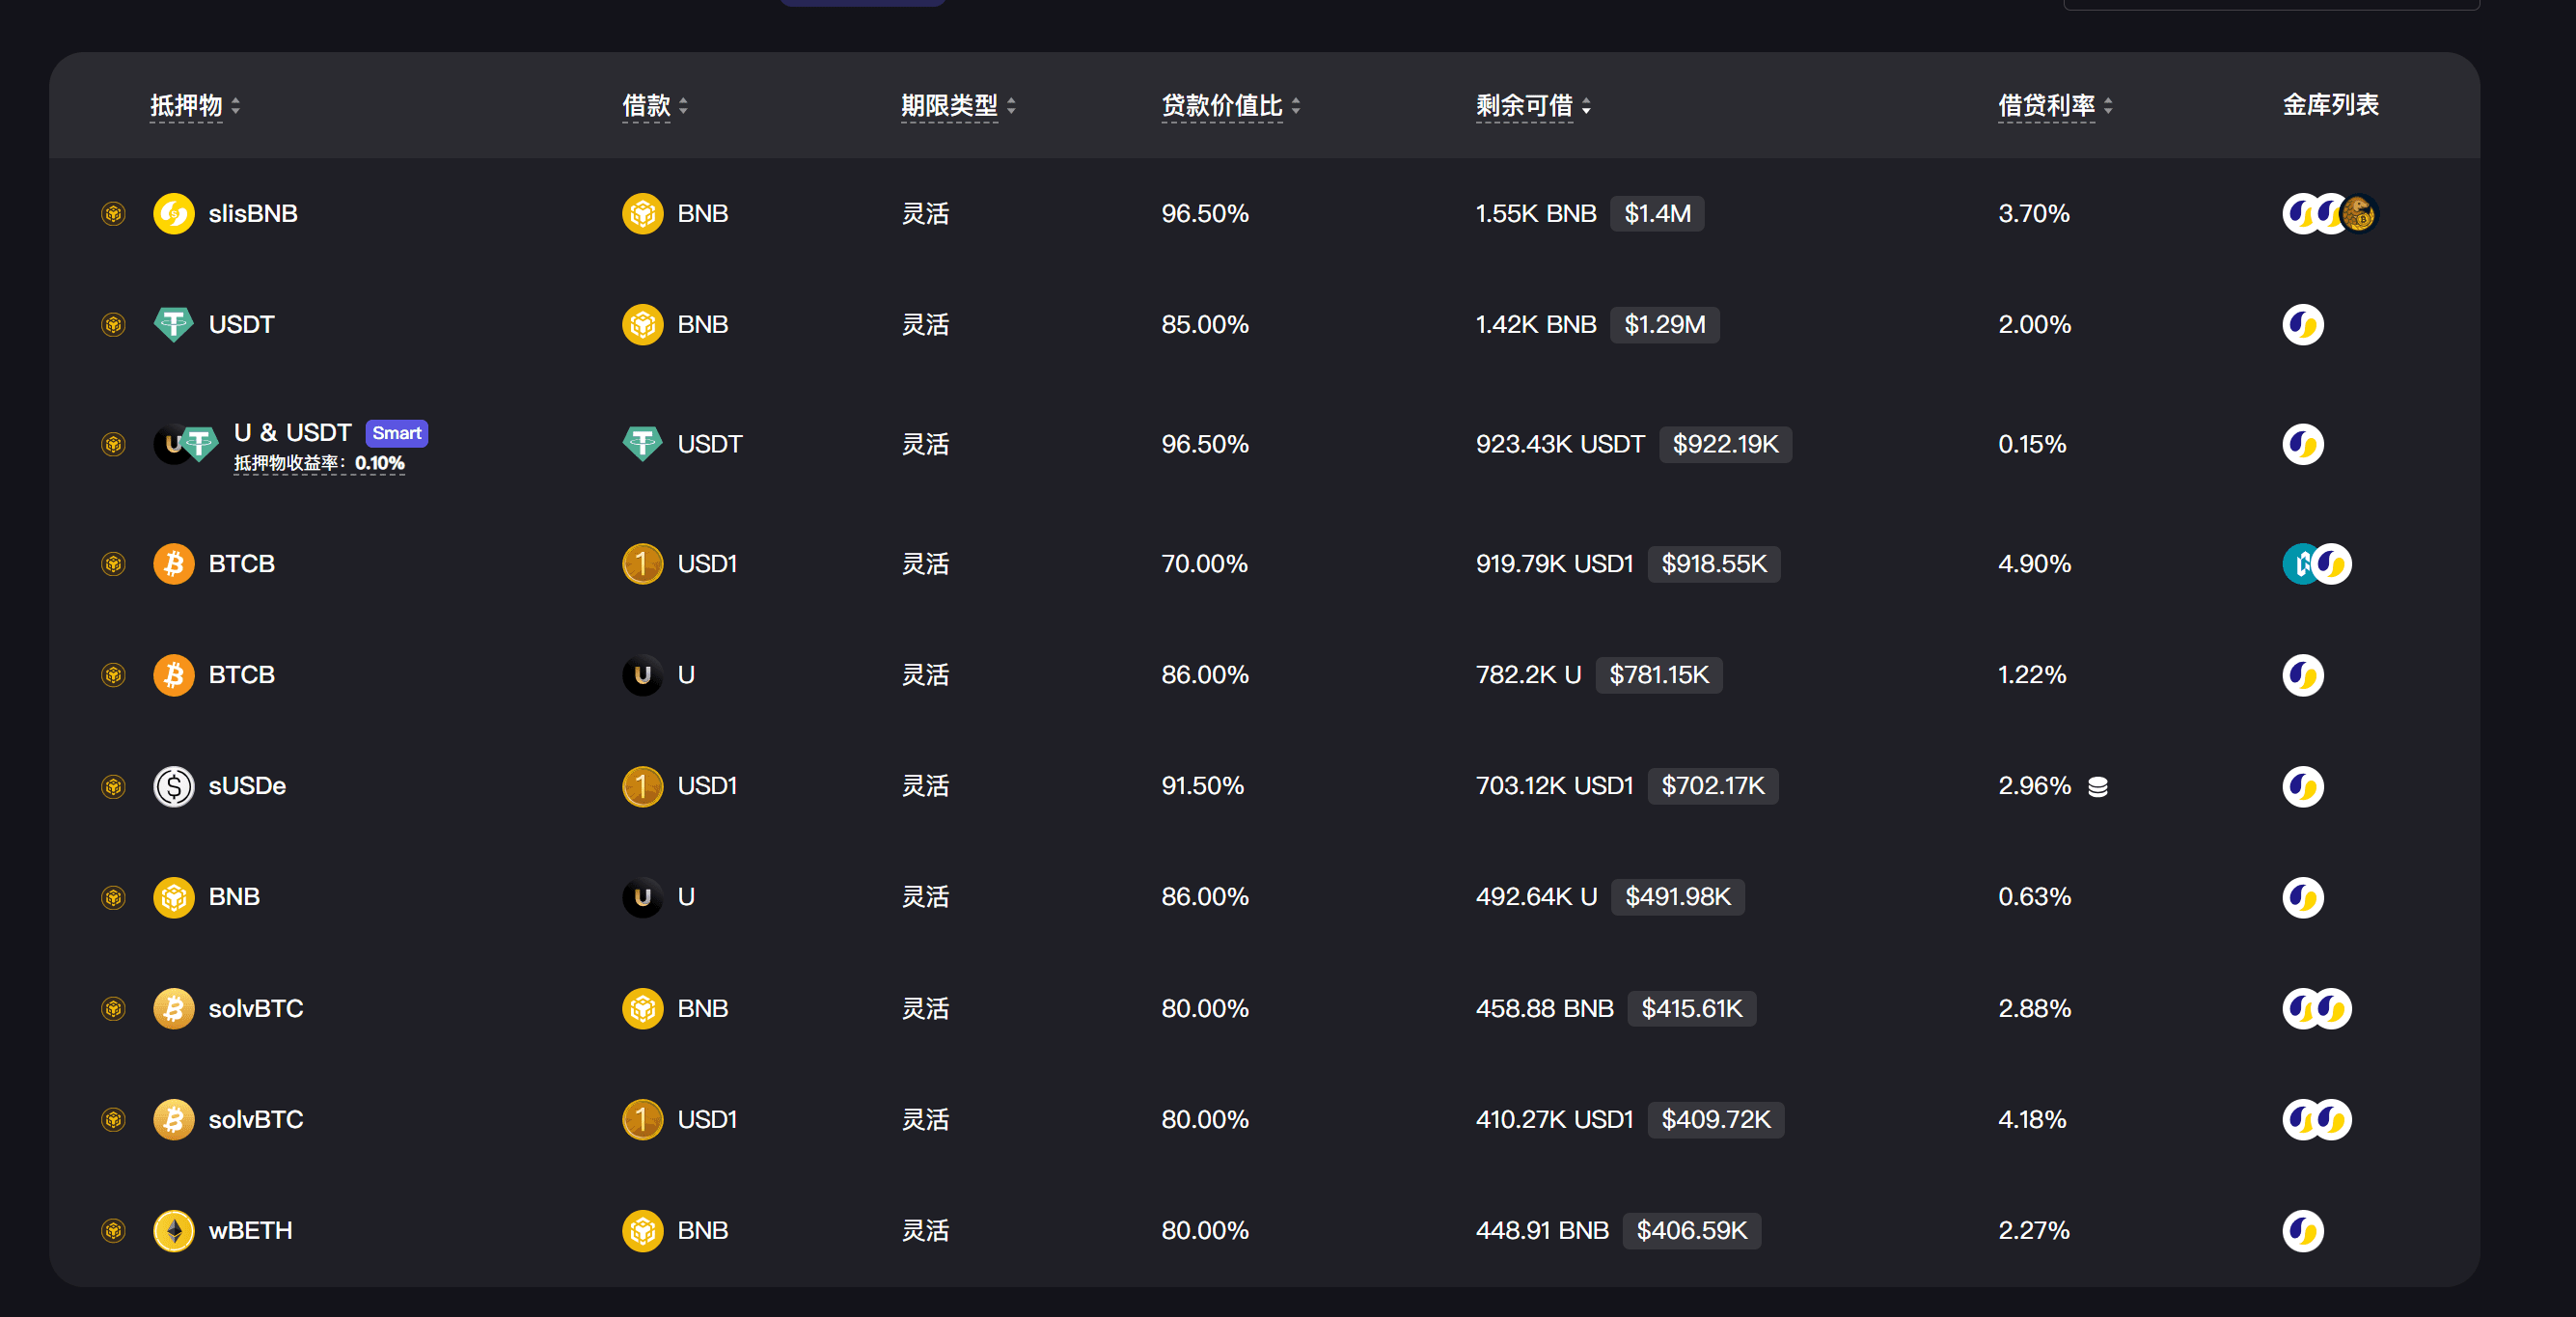The height and width of the screenshot is (1317, 2576).
Task: Click the USD1 loan coin icon in sUSDe row
Action: tap(642, 786)
